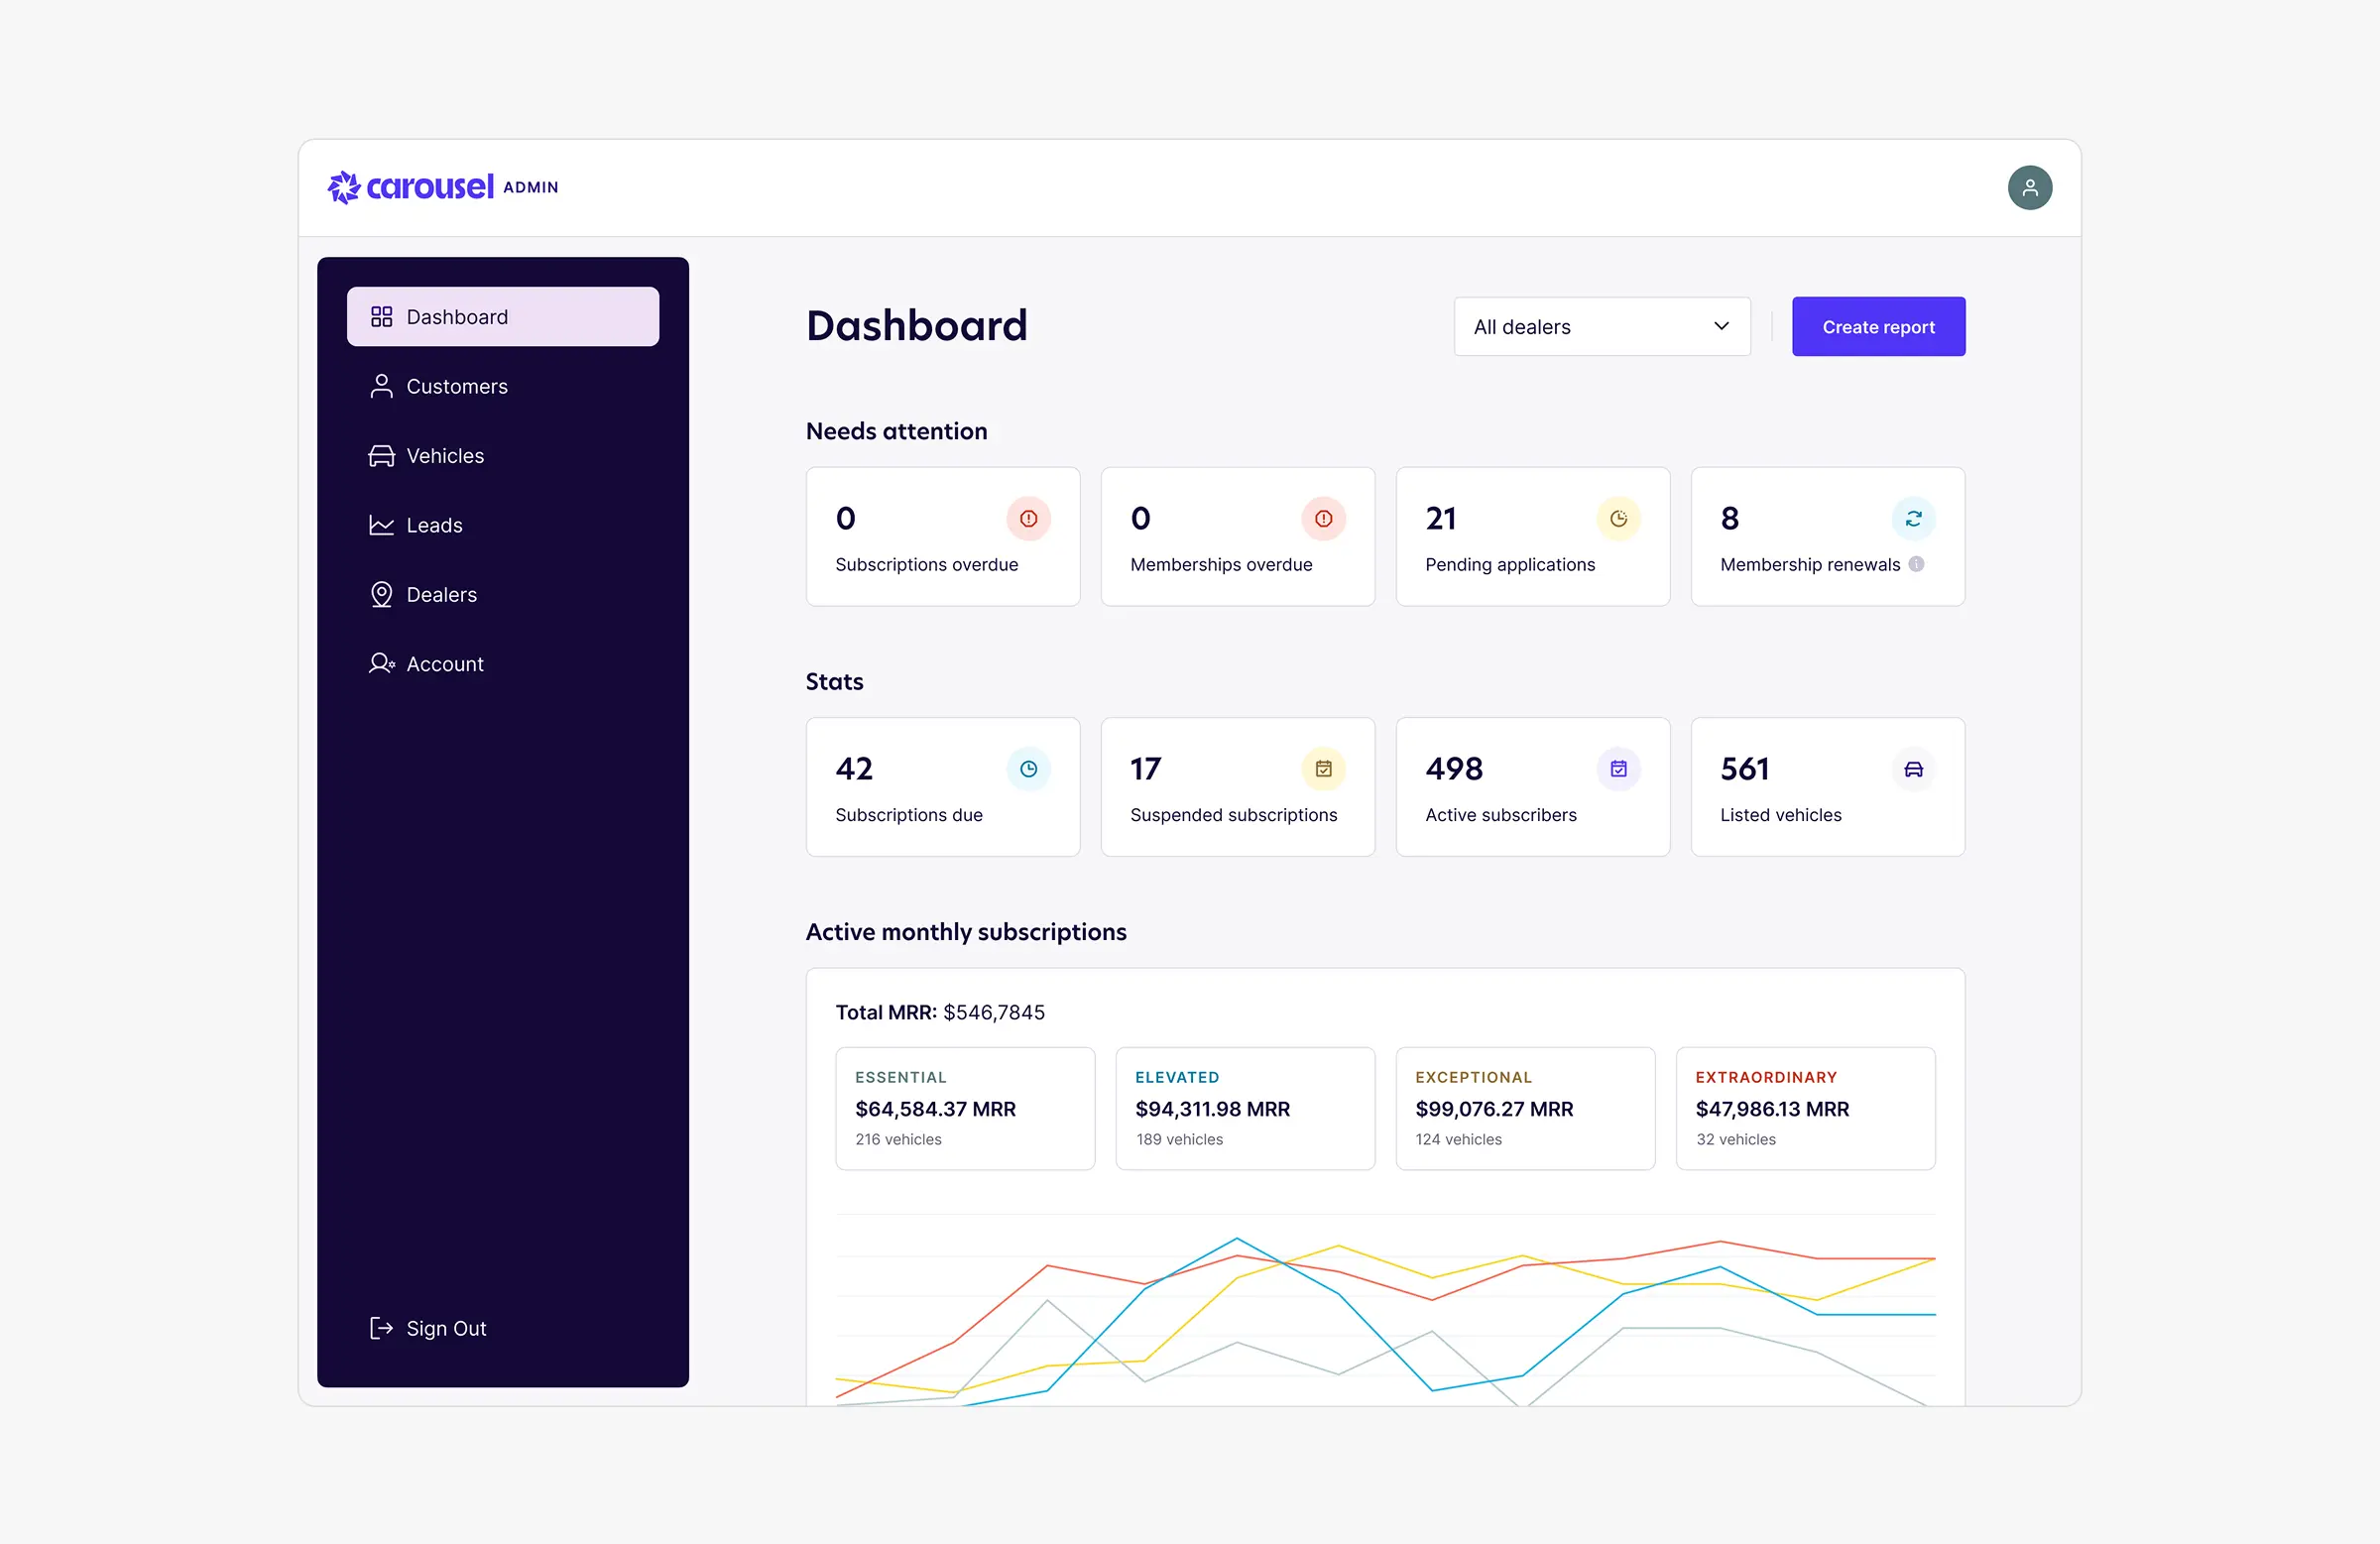Image resolution: width=2380 pixels, height=1544 pixels.
Task: Click the user profile avatar icon
Action: tap(2029, 188)
